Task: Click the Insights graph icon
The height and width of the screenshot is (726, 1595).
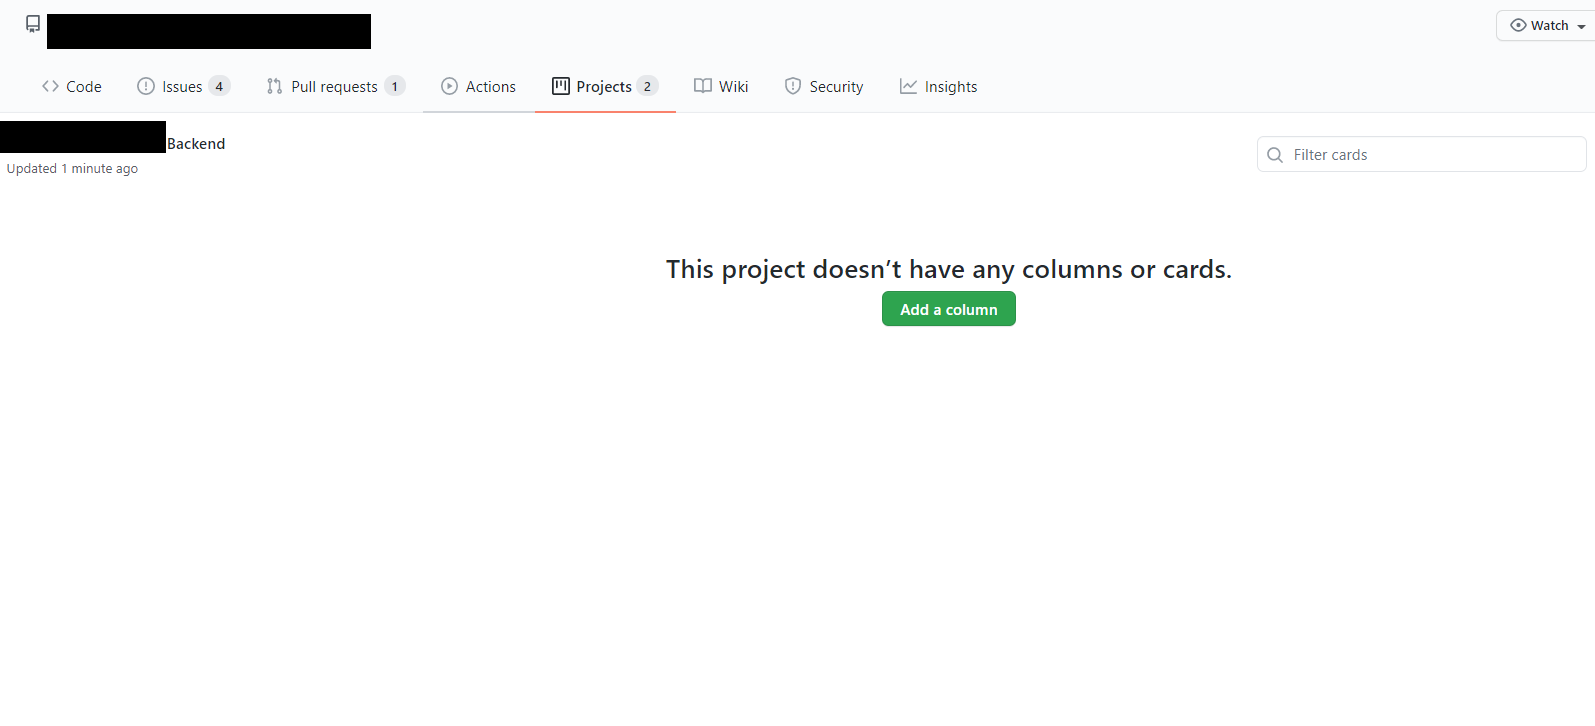Action: 908,87
